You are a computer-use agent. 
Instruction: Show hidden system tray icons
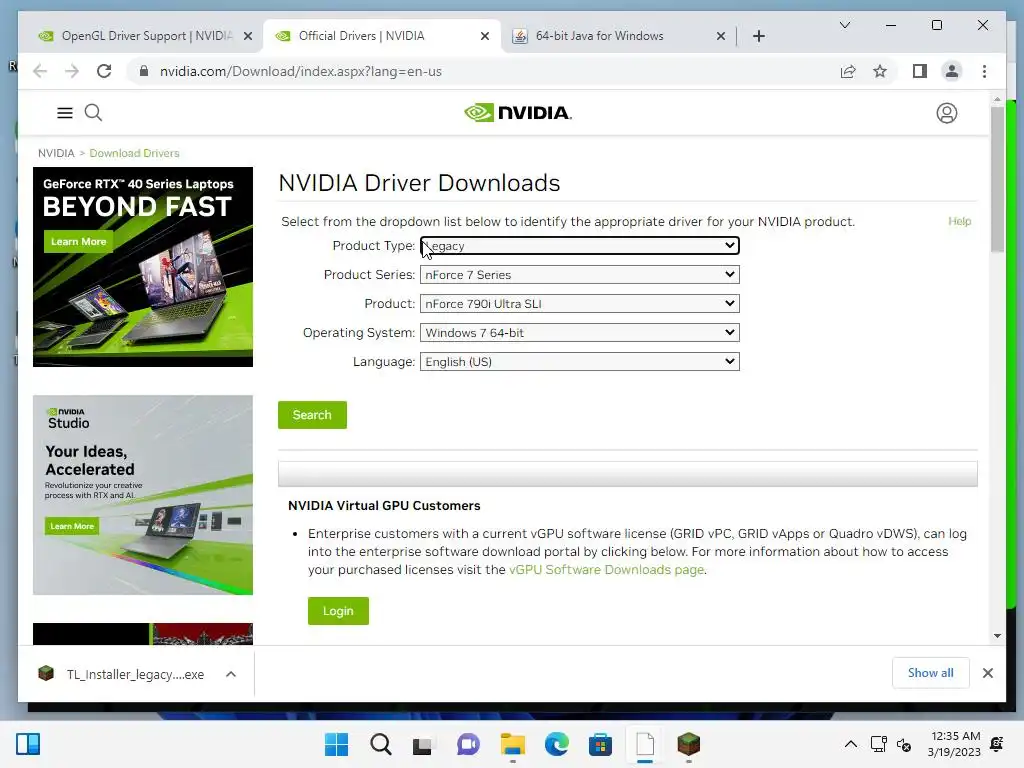point(850,744)
